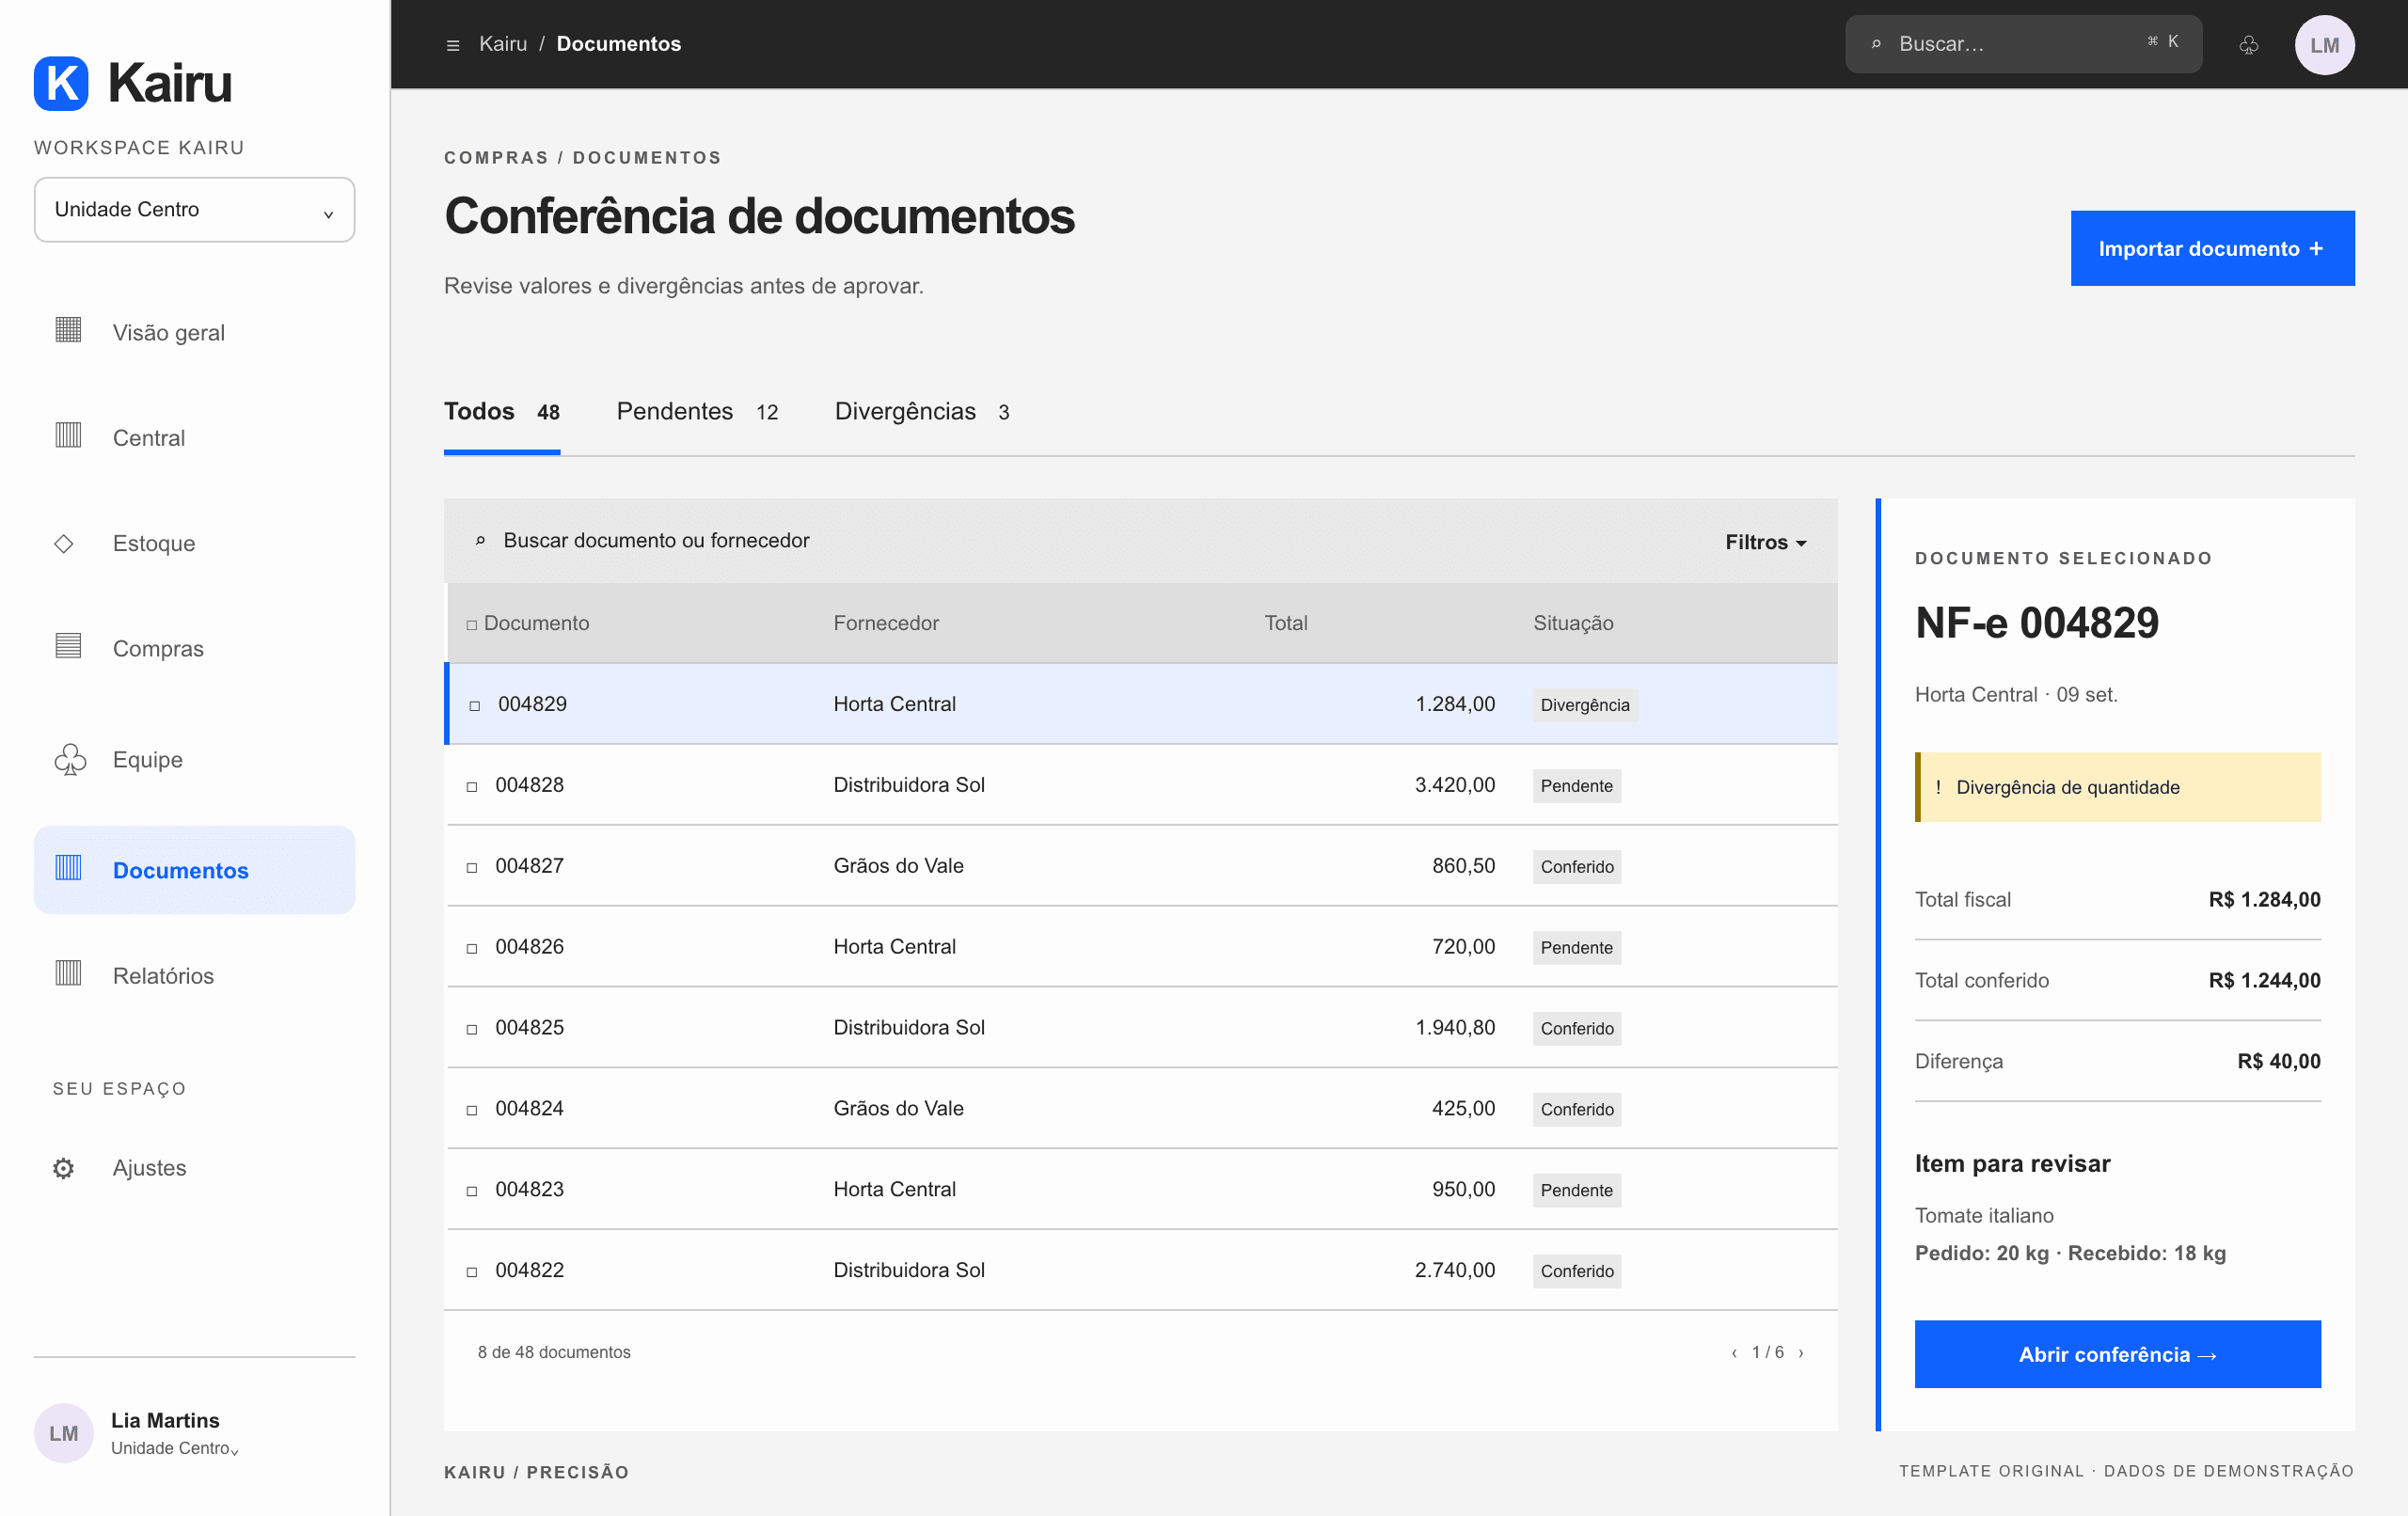2408x1516 pixels.
Task: Check the box for document 004822
Action: 472,1273
